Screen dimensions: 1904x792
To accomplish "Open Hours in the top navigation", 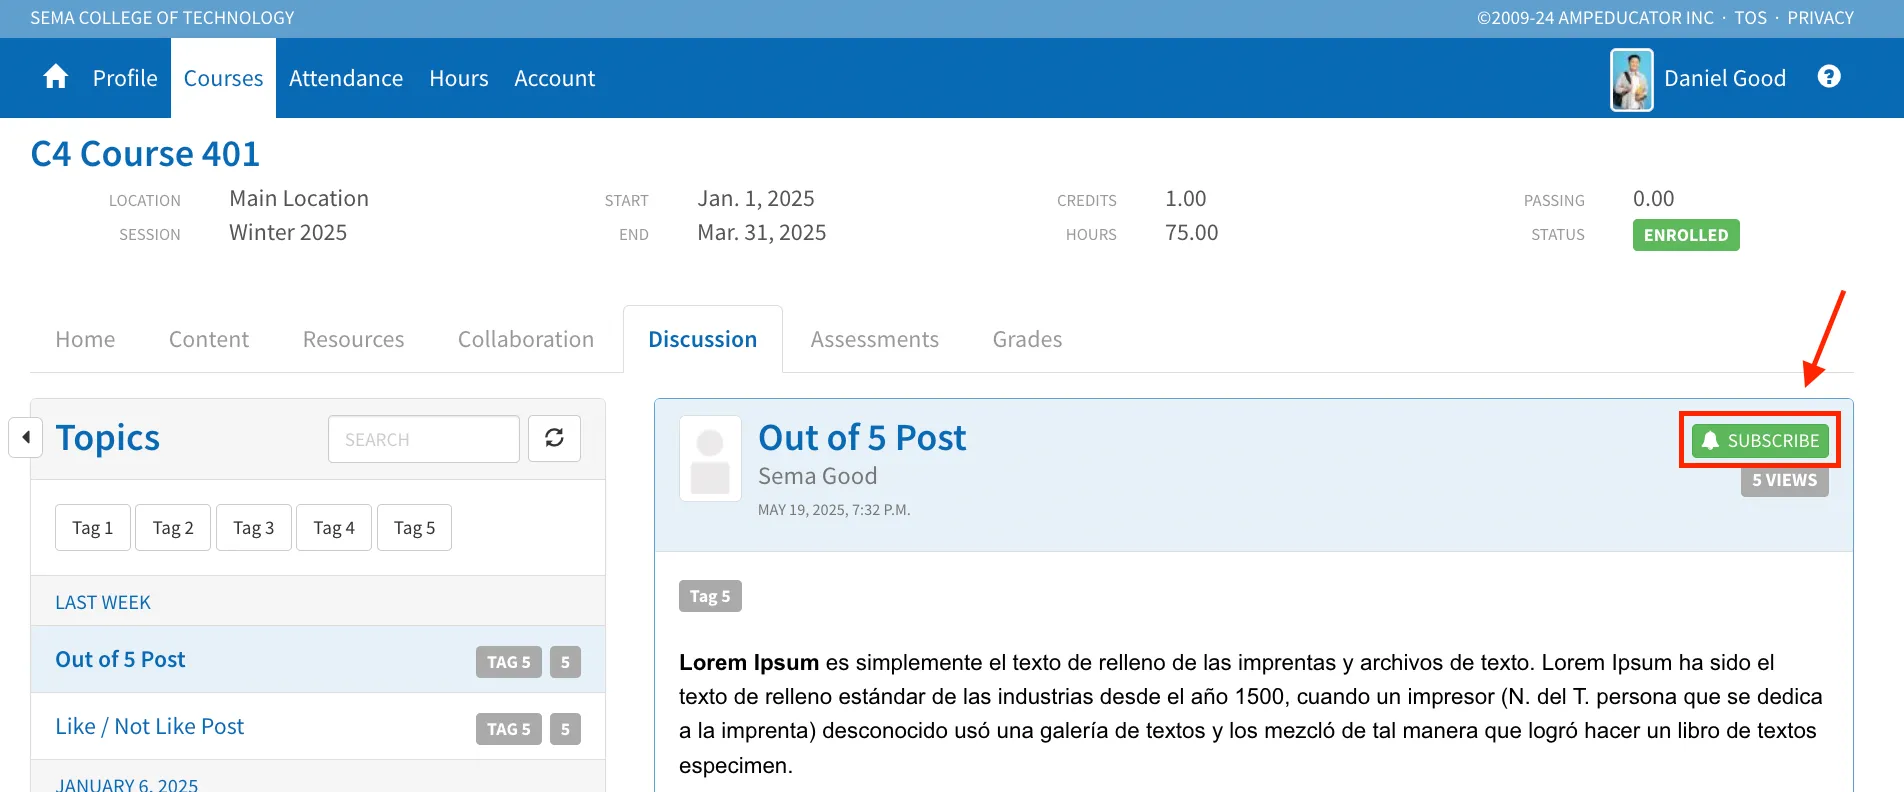I will 459,78.
